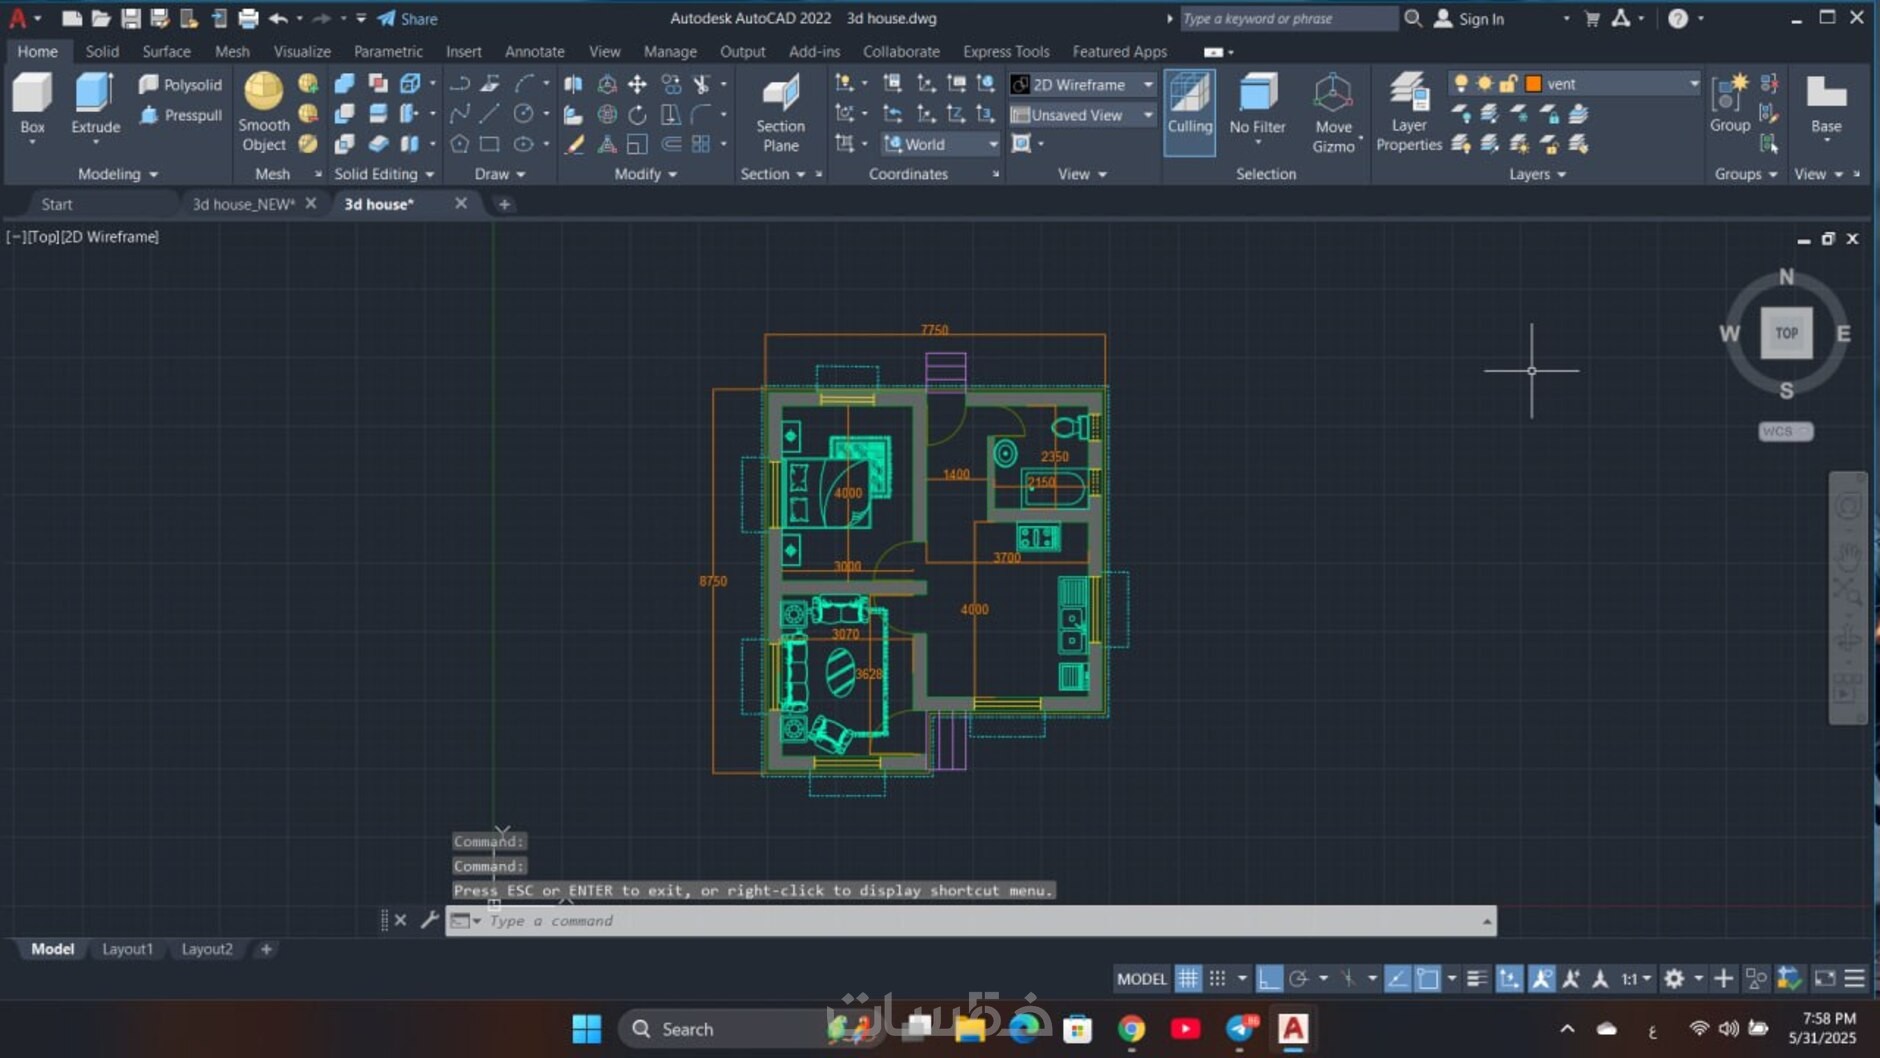
Task: Click the Base view tool
Action: [x=1826, y=106]
